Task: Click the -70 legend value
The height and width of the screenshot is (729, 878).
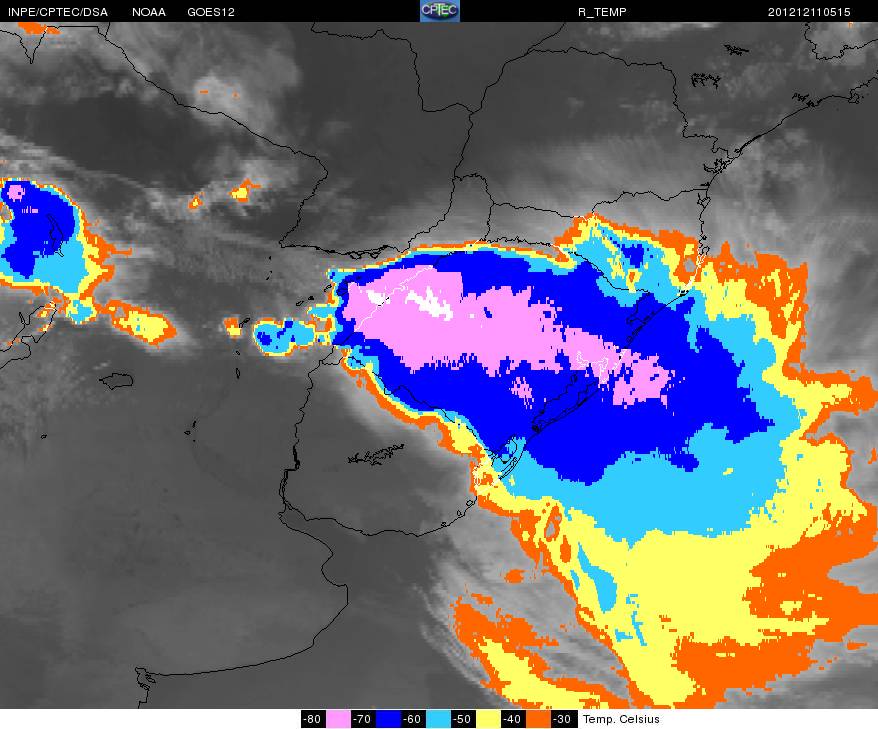Action: click(362, 719)
